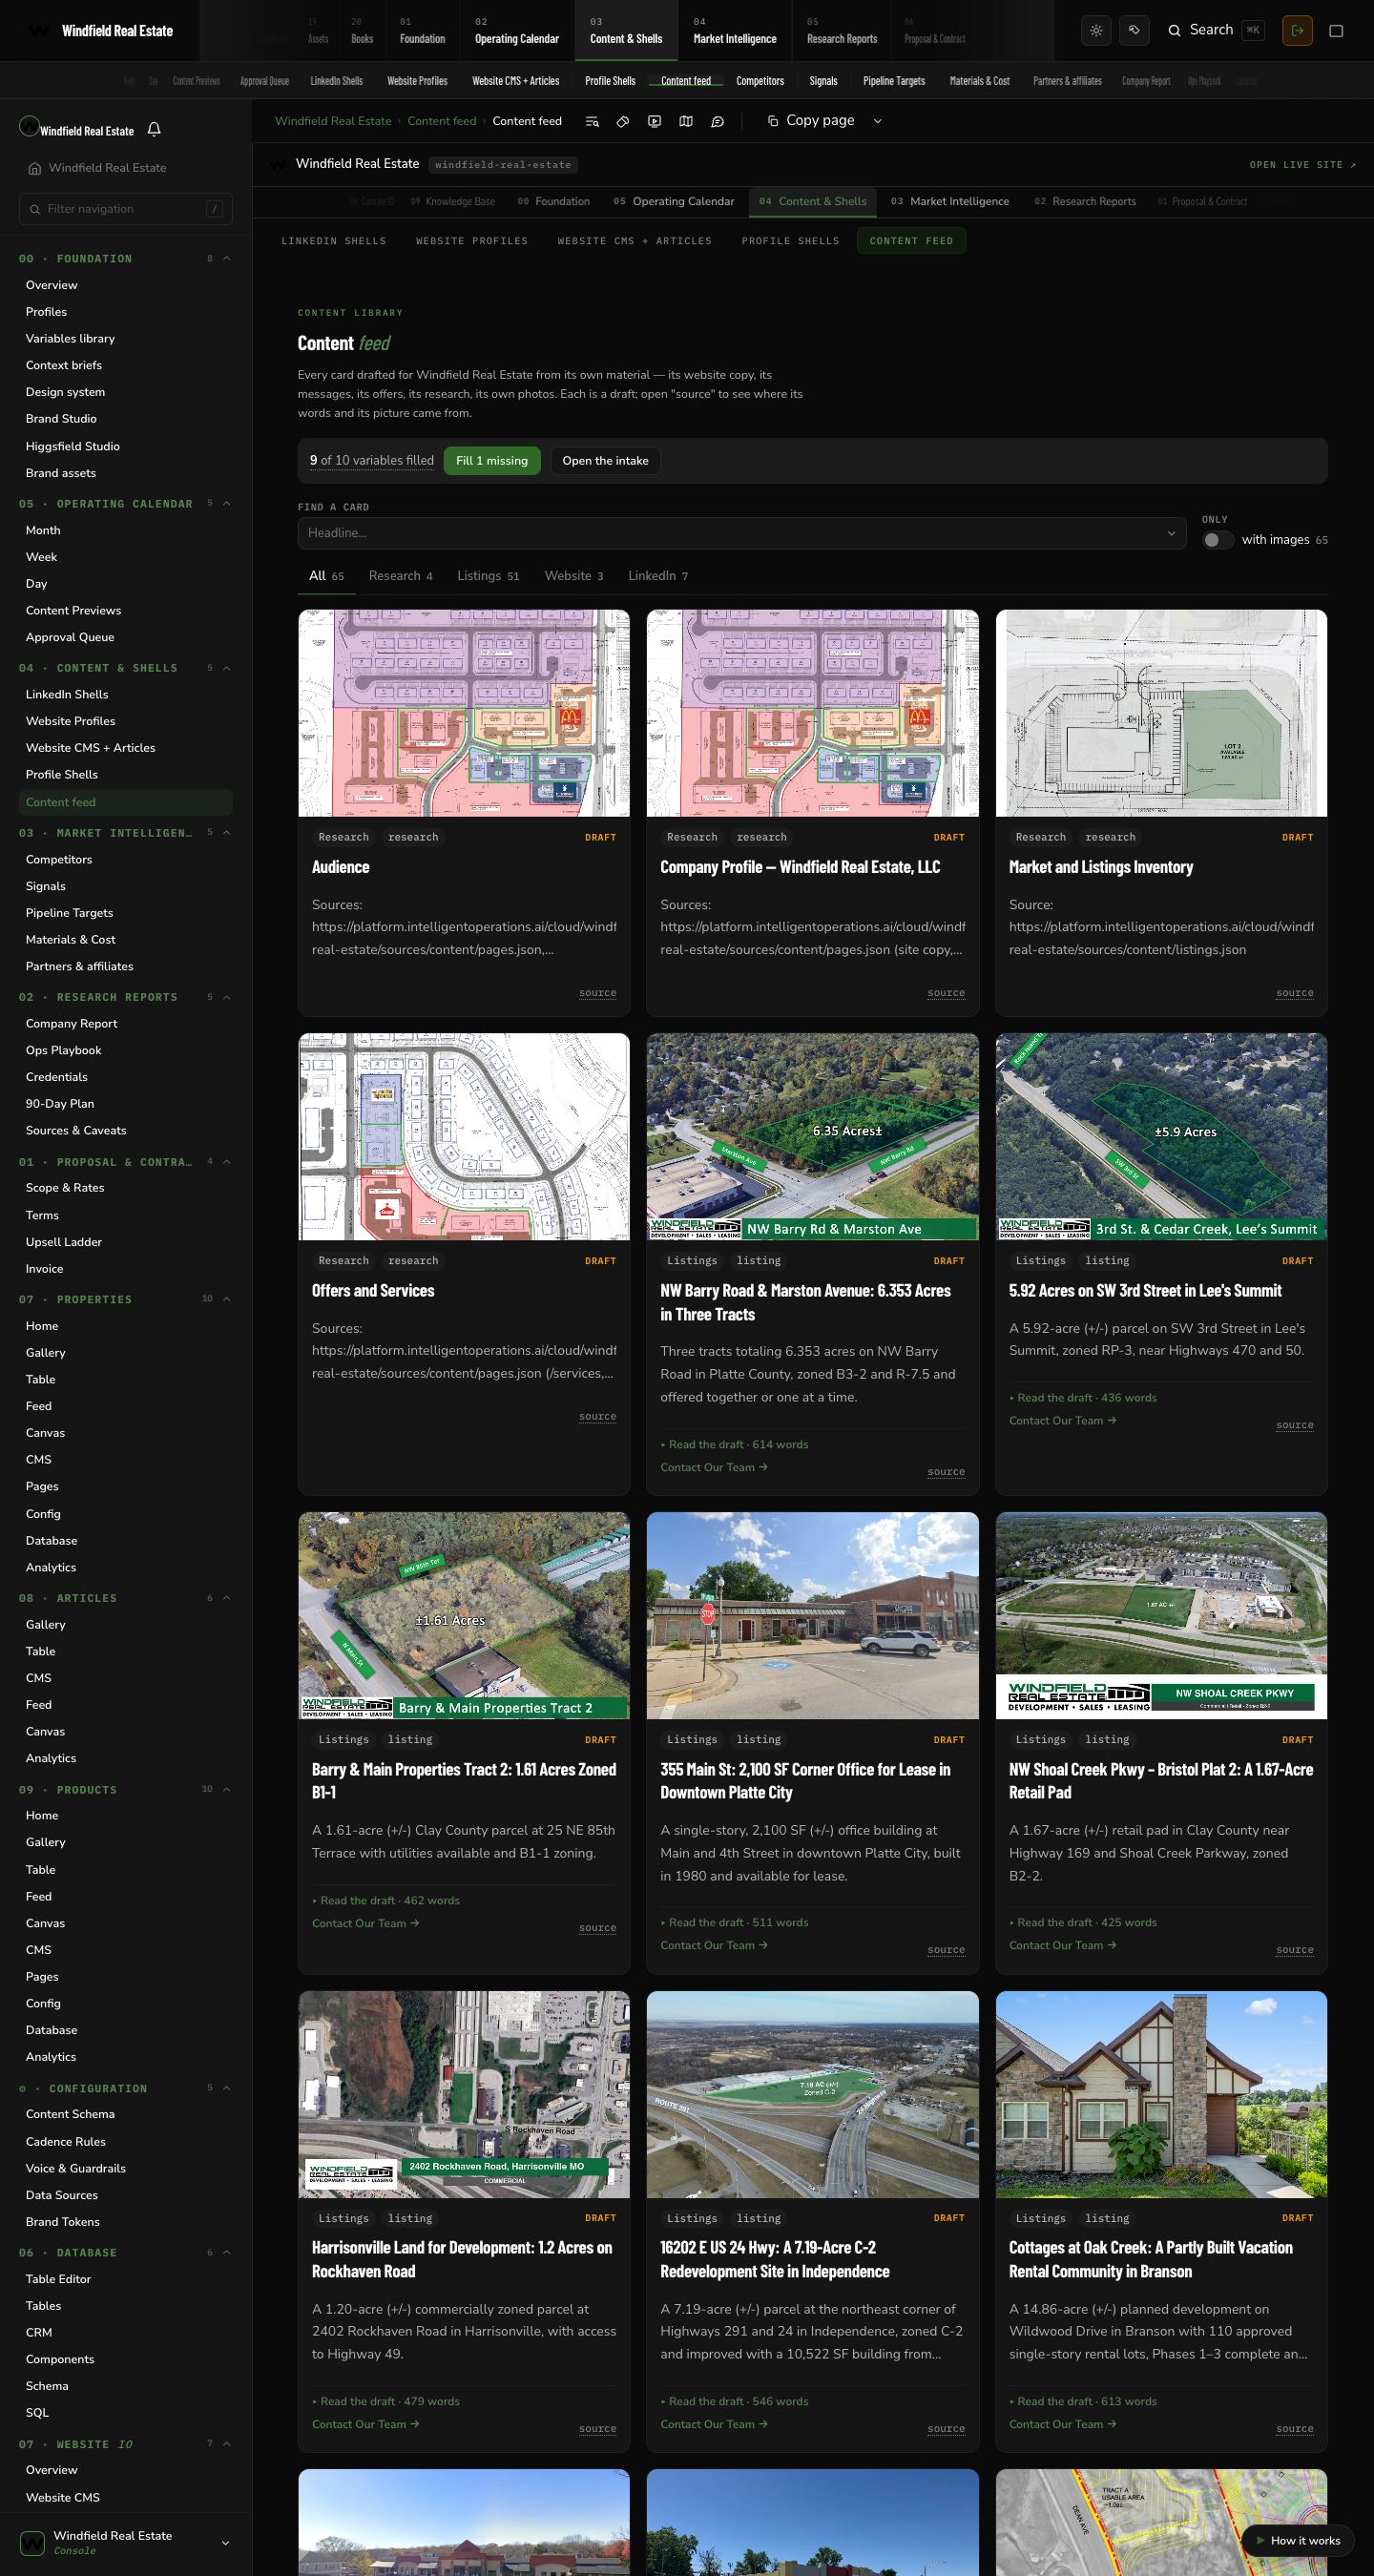
Task: Click the play screen icon in breadcrumb toolbar
Action: pyautogui.click(x=654, y=121)
